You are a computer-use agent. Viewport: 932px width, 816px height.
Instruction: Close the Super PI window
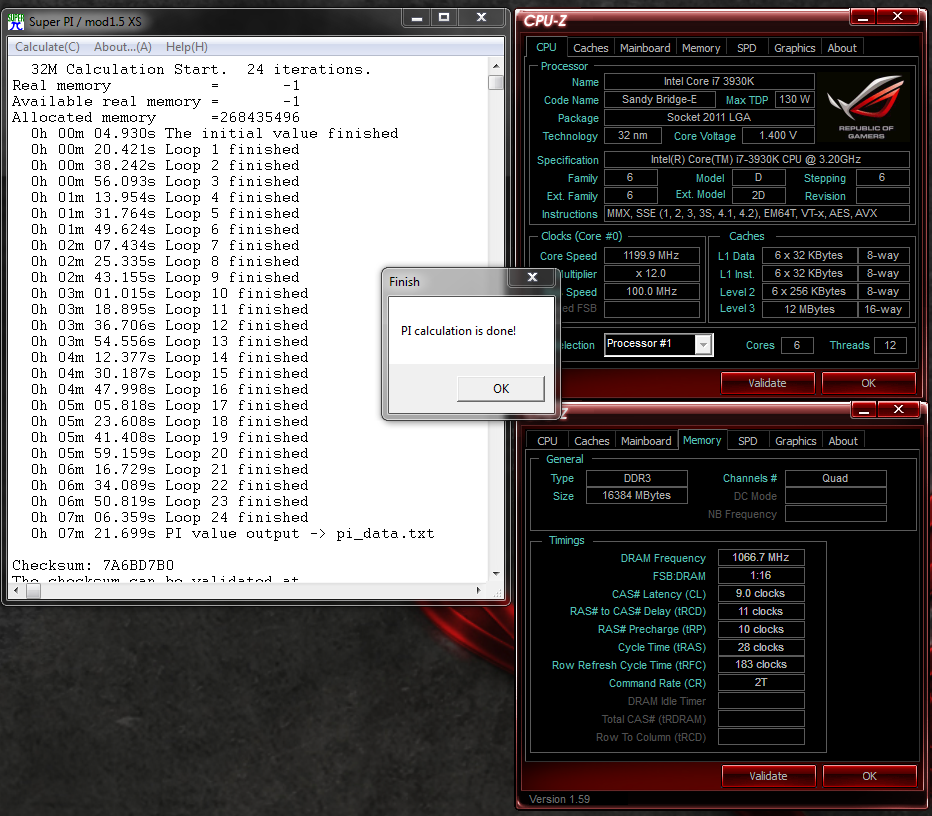(481, 18)
